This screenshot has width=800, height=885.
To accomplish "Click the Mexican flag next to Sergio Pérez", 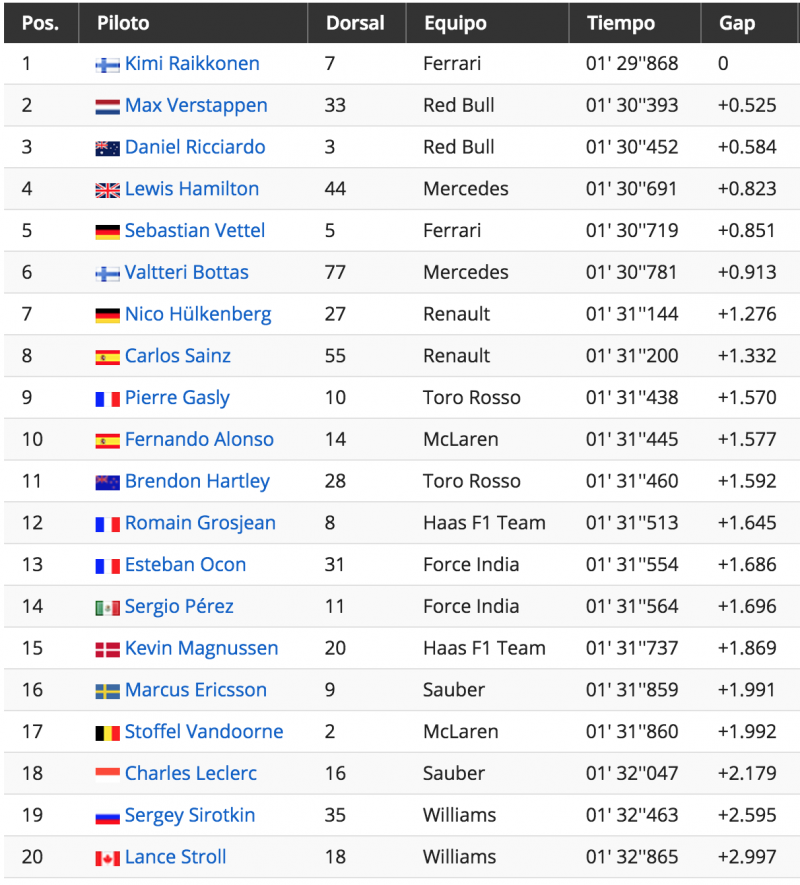I will point(107,608).
